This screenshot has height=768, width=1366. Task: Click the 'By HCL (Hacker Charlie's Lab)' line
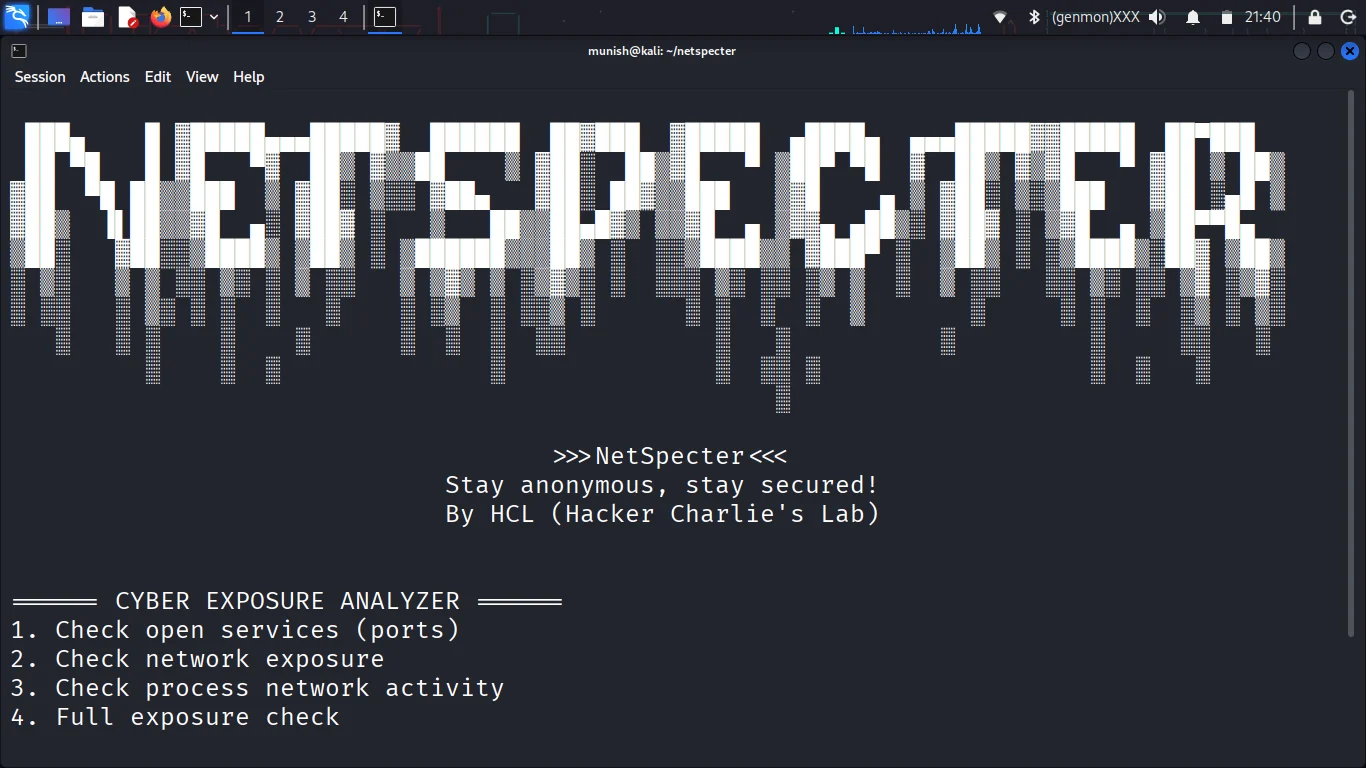[x=662, y=515]
